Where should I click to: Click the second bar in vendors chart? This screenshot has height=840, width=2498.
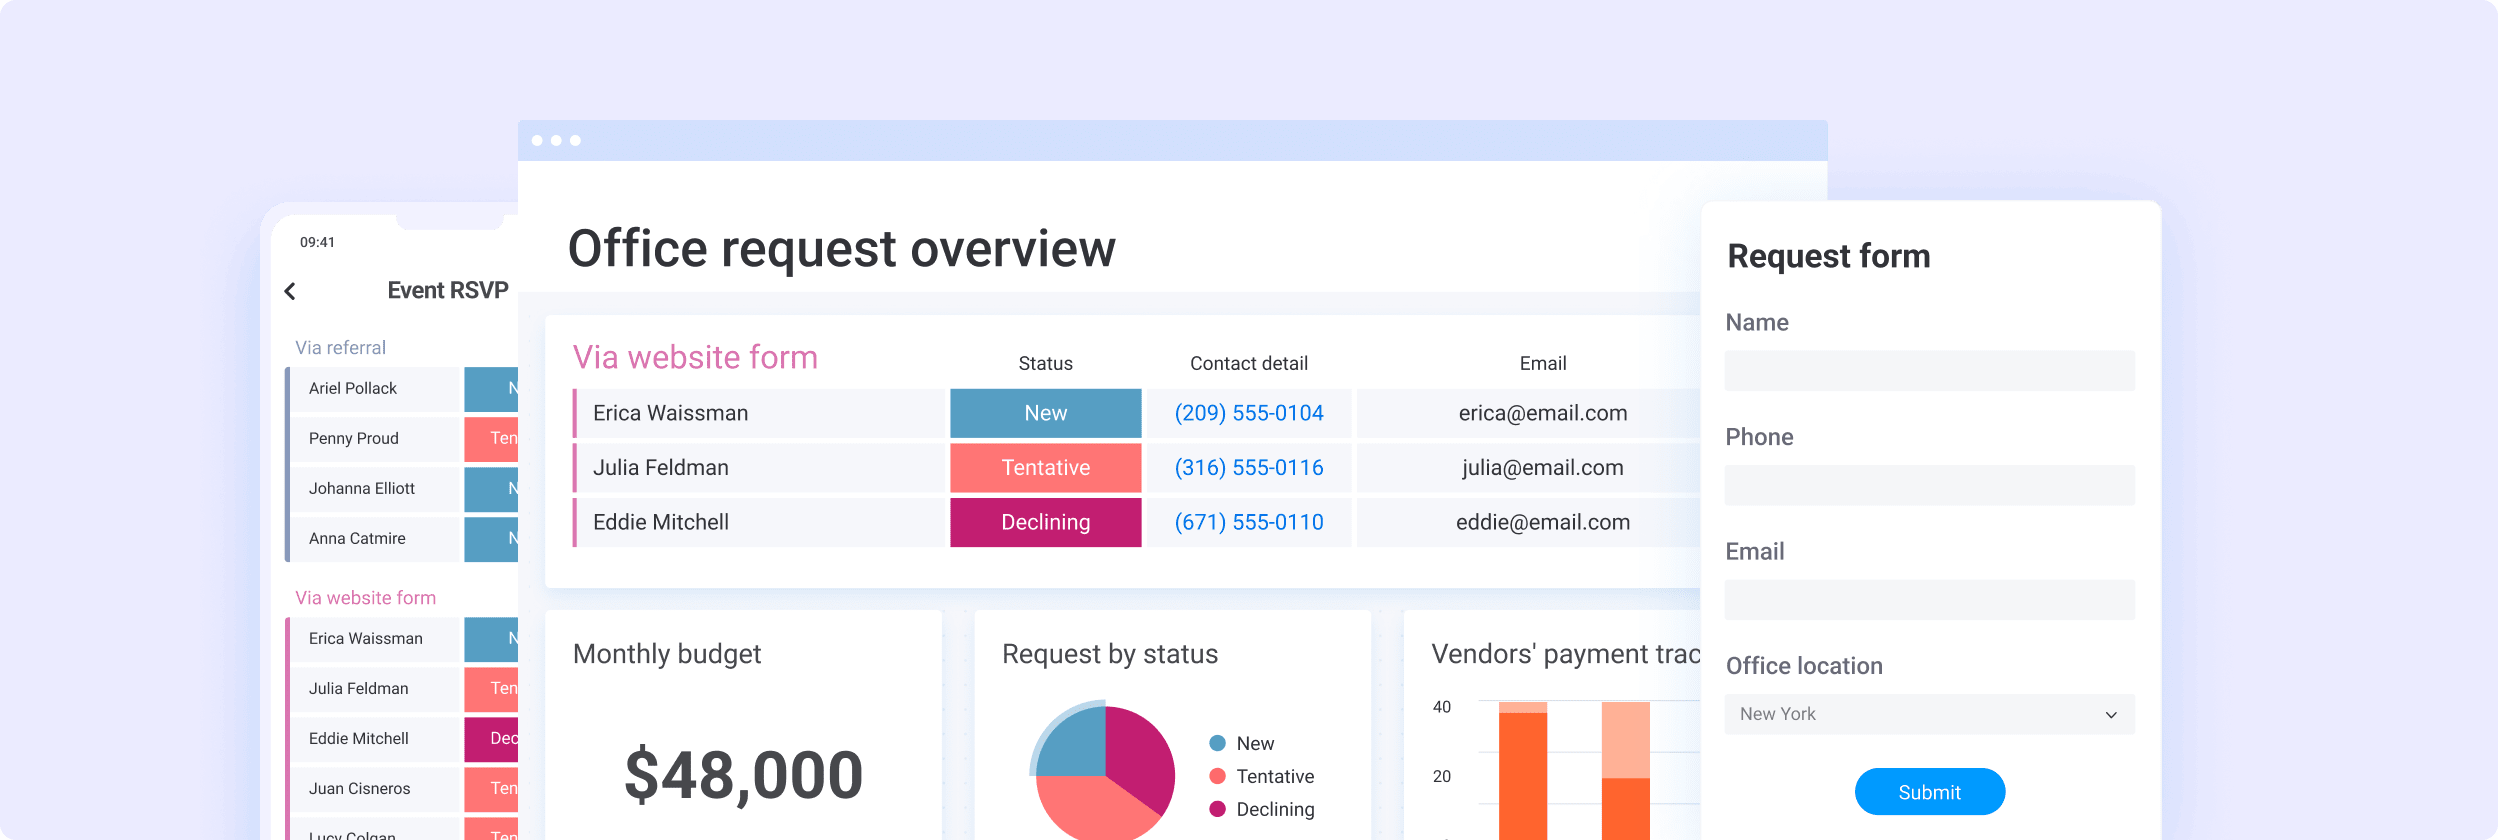click(x=1625, y=771)
